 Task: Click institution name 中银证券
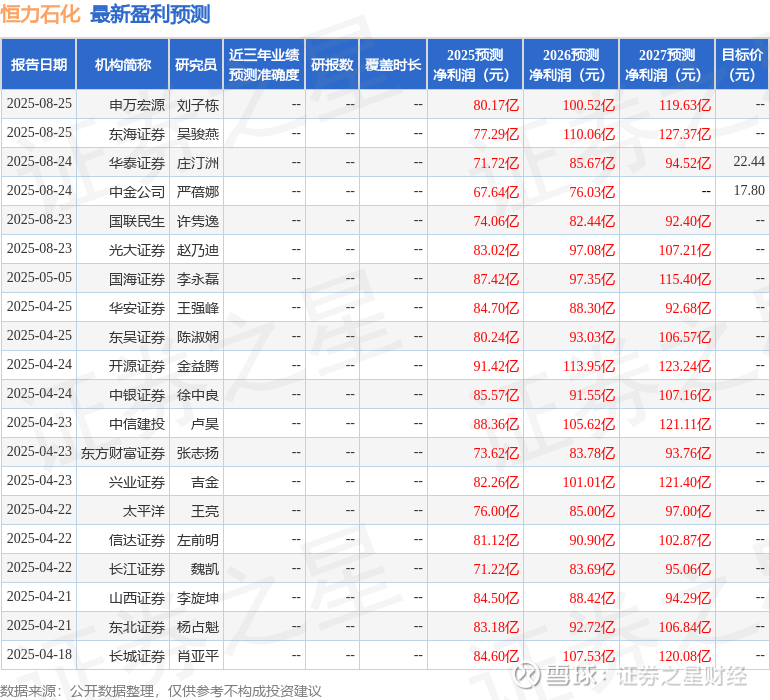tap(137, 395)
